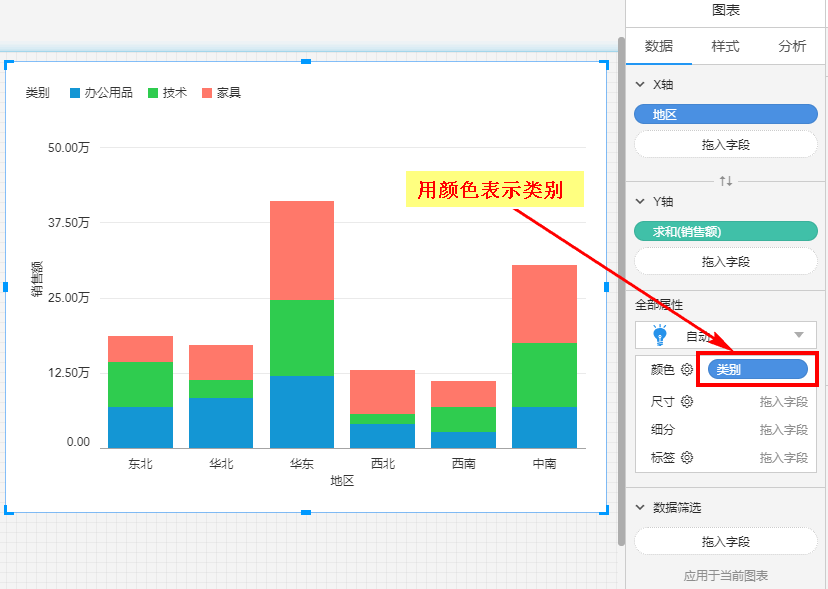Click the swap X/Y axes arrows icon
This screenshot has height=589, width=828.
point(726,181)
